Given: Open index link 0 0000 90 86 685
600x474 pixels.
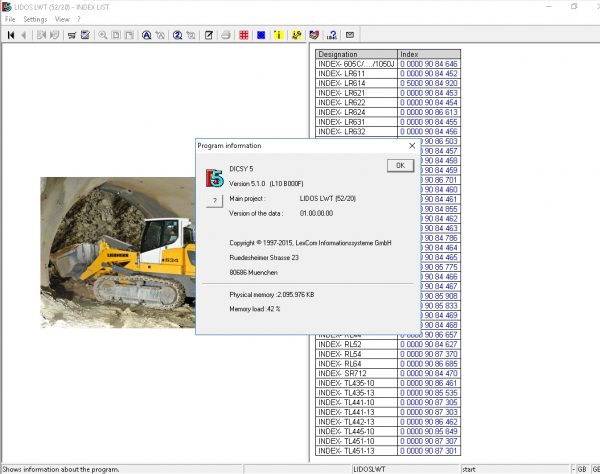Looking at the screenshot, I should click(x=429, y=364).
